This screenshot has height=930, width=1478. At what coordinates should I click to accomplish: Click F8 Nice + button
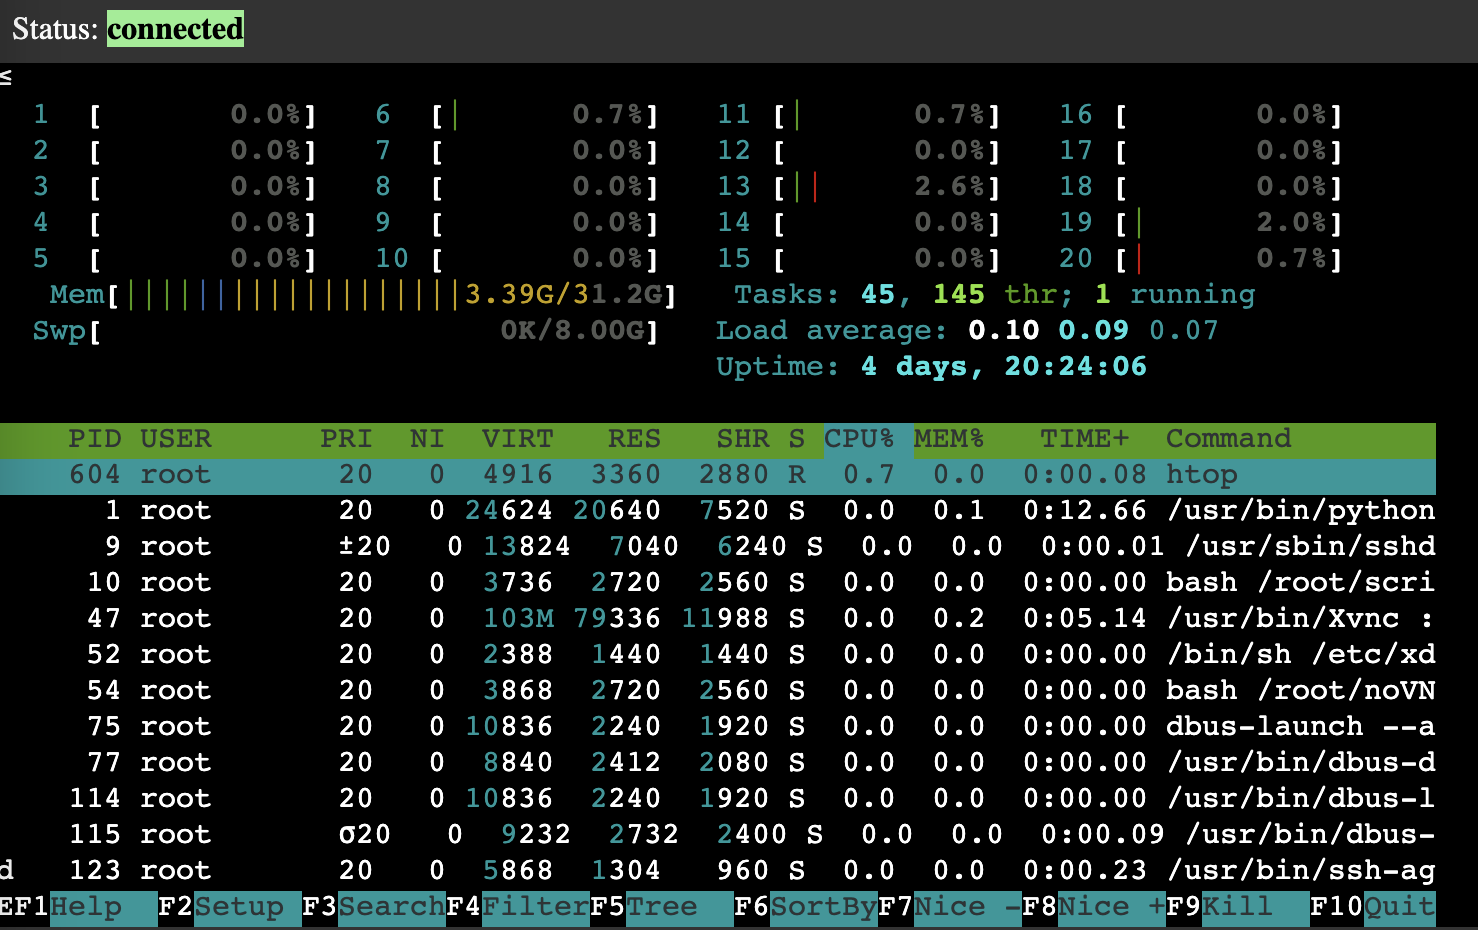[1094, 907]
